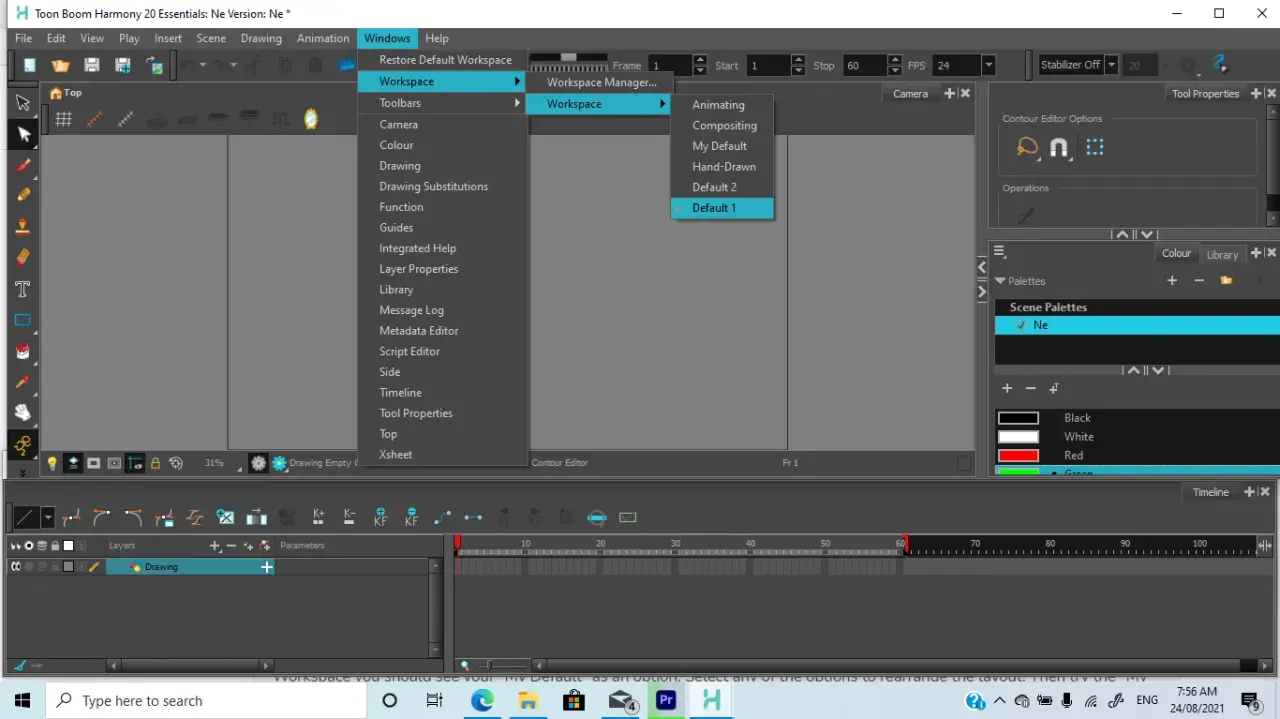Image resolution: width=1280 pixels, height=719 pixels.
Task: Open folder icon in Palettes header
Action: click(x=1226, y=281)
